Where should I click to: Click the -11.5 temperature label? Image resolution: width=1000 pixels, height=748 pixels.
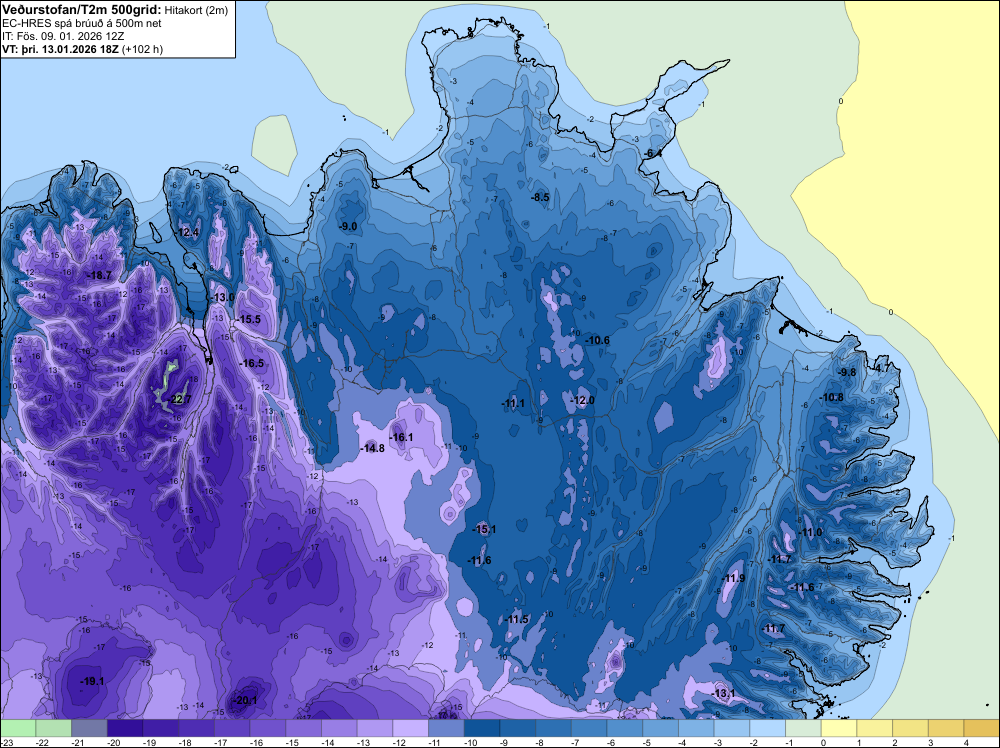coord(517,620)
